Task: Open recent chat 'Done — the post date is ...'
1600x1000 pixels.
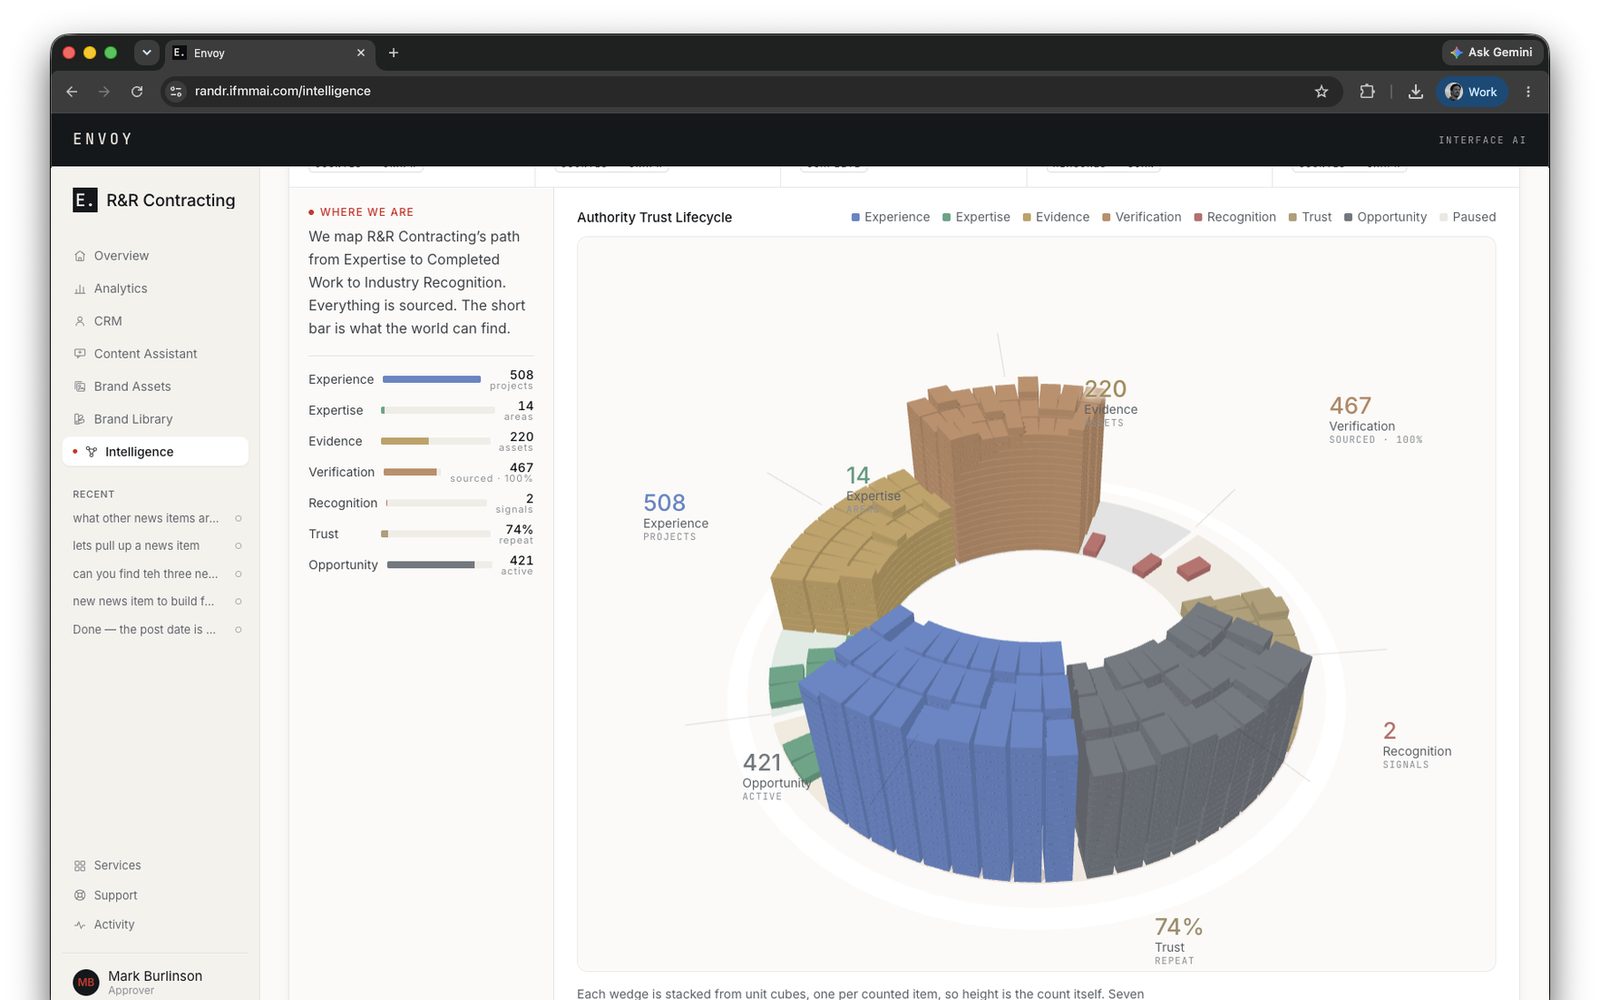Action: click(x=155, y=629)
